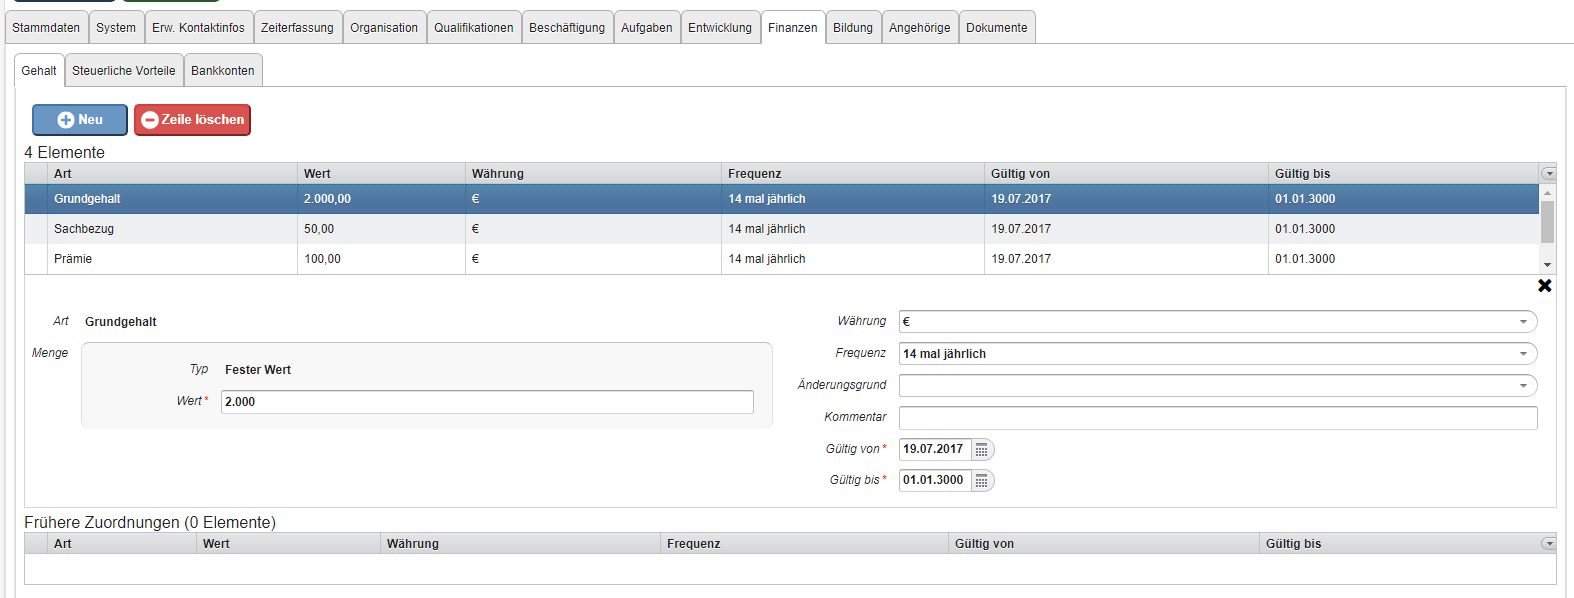Select the Sachbezug row
The height and width of the screenshot is (598, 1574).
(x=84, y=229)
